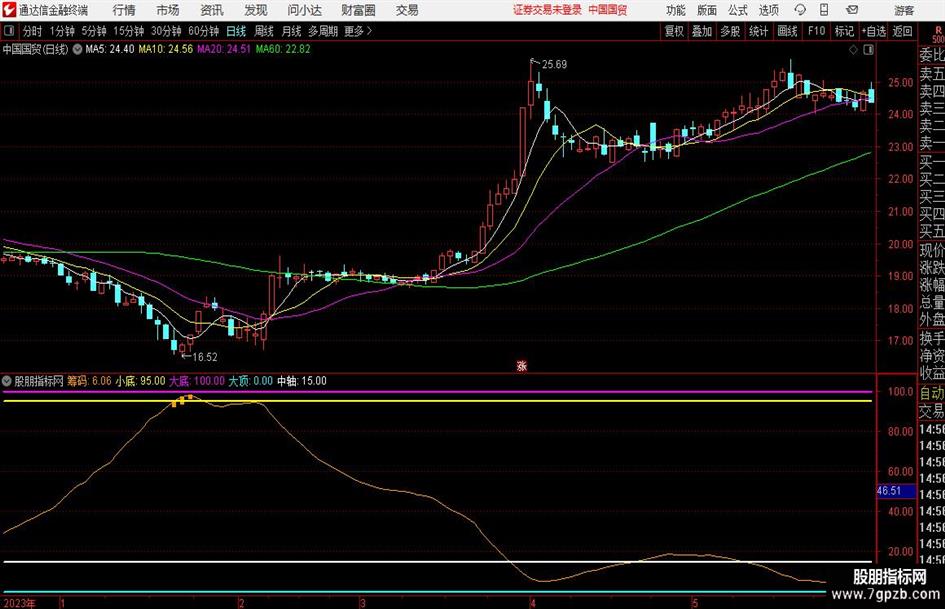This screenshot has height=609, width=945.
Task: Click the MA10: 24.56 label
Action: tap(166, 49)
